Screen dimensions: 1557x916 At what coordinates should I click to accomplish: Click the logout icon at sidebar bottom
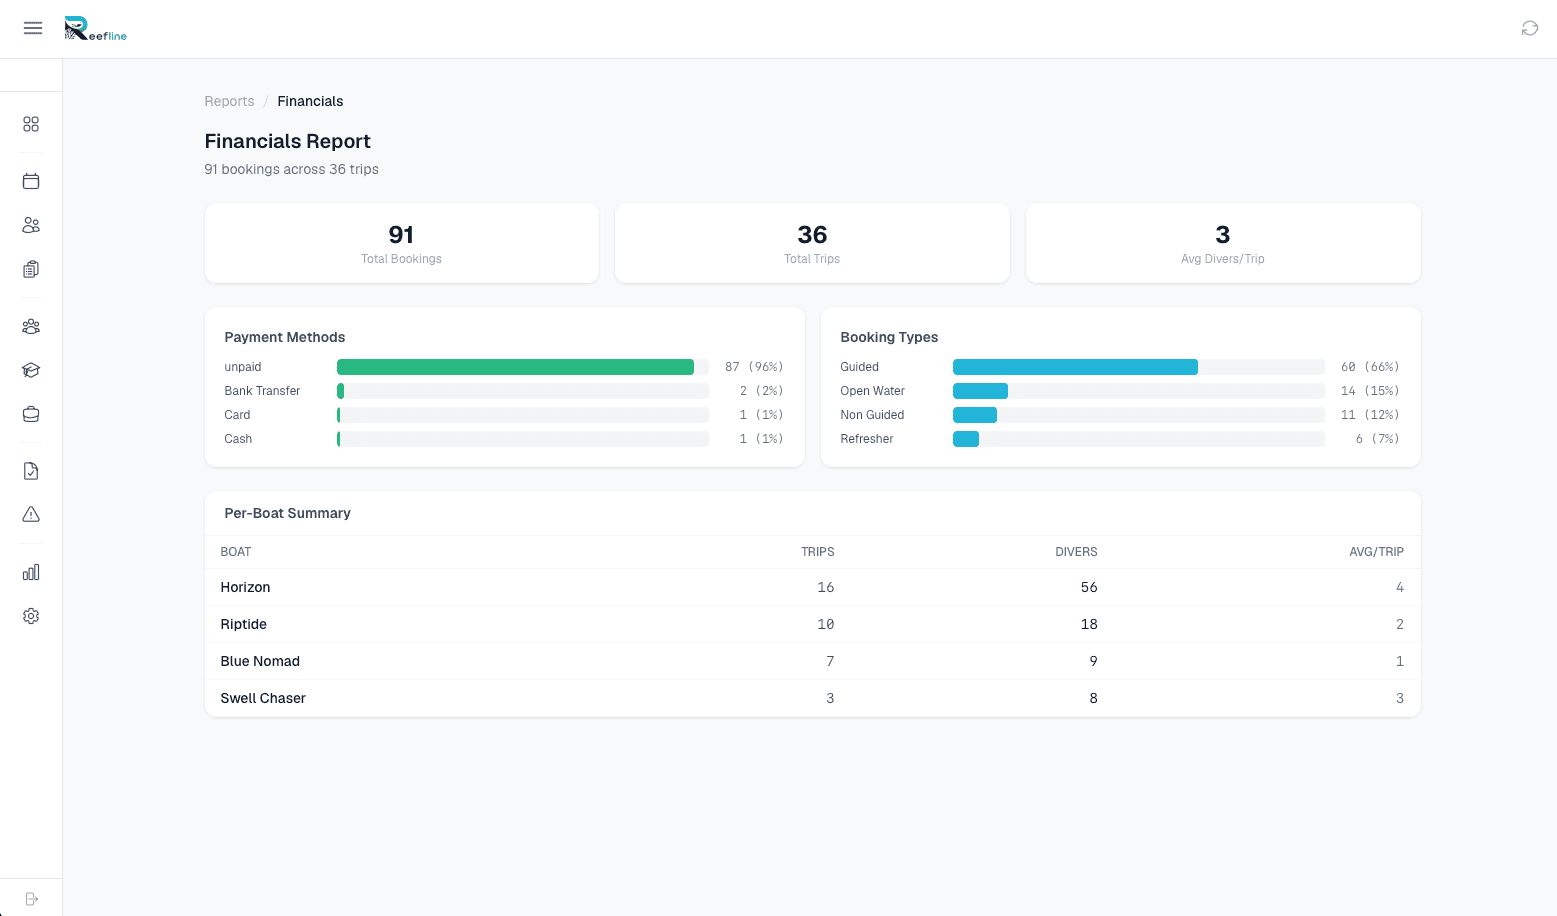(x=31, y=899)
